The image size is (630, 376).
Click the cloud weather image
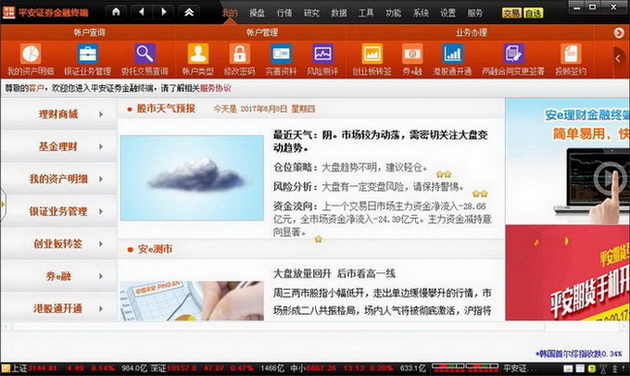click(192, 178)
